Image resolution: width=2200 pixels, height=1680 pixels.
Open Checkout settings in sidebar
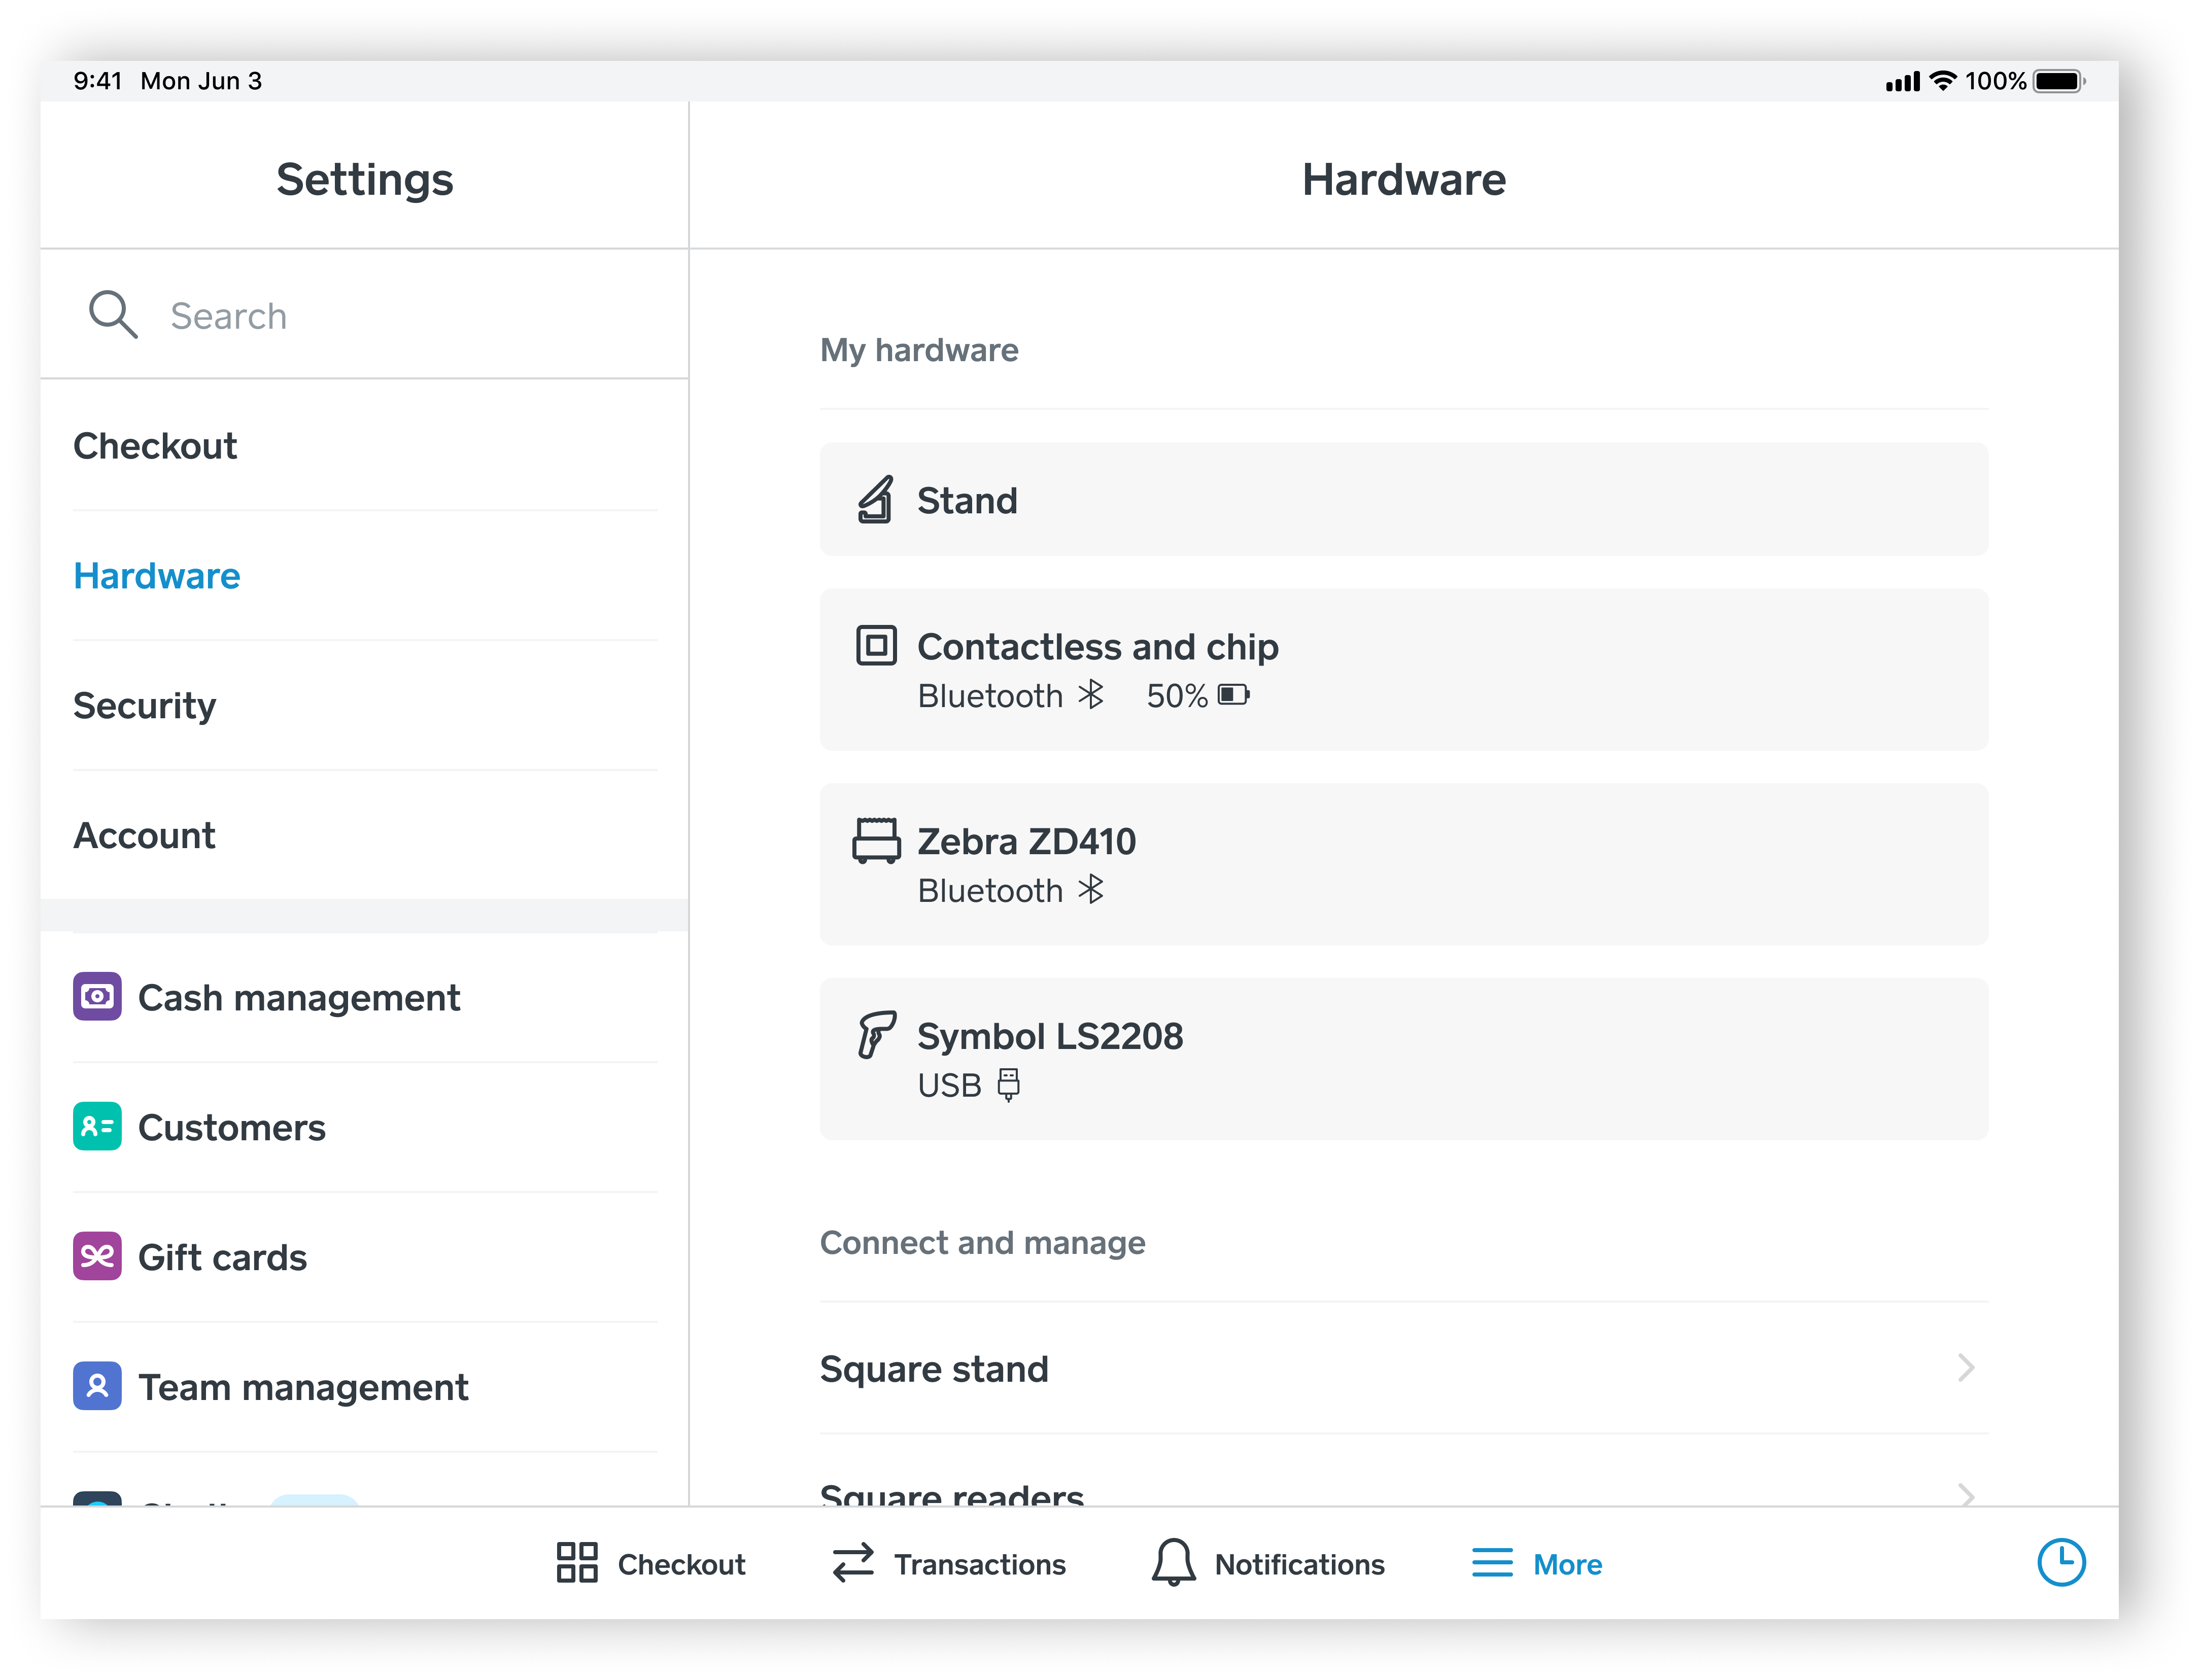point(364,446)
